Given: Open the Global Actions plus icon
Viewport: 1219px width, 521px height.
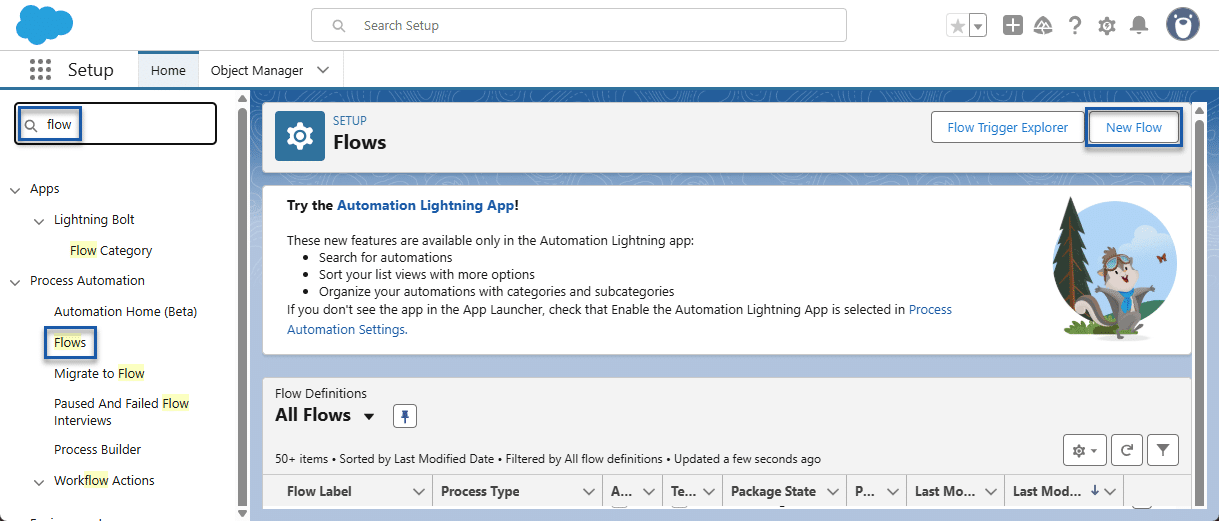Looking at the screenshot, I should point(1013,26).
